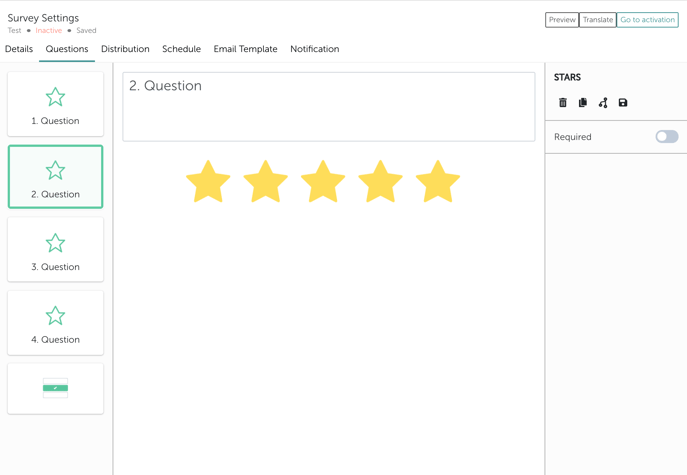Open the Notification tab

[x=315, y=49]
